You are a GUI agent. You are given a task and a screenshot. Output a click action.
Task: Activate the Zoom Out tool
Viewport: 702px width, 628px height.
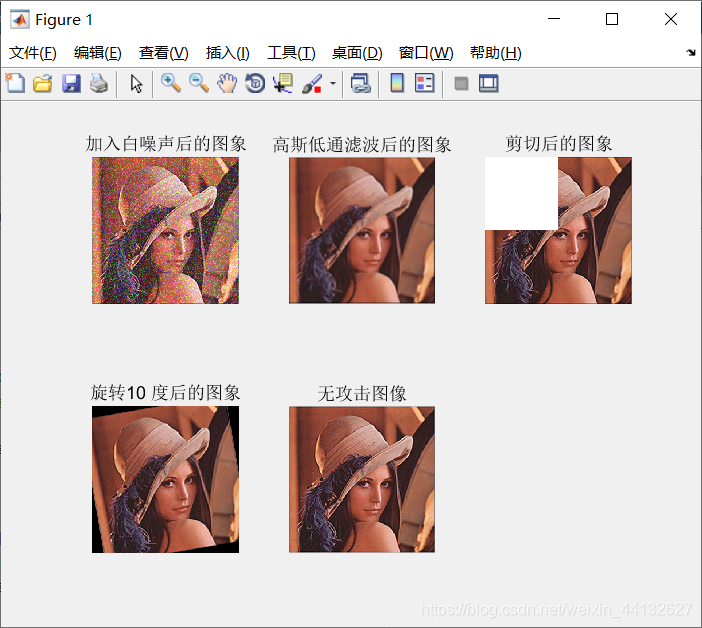(199, 83)
